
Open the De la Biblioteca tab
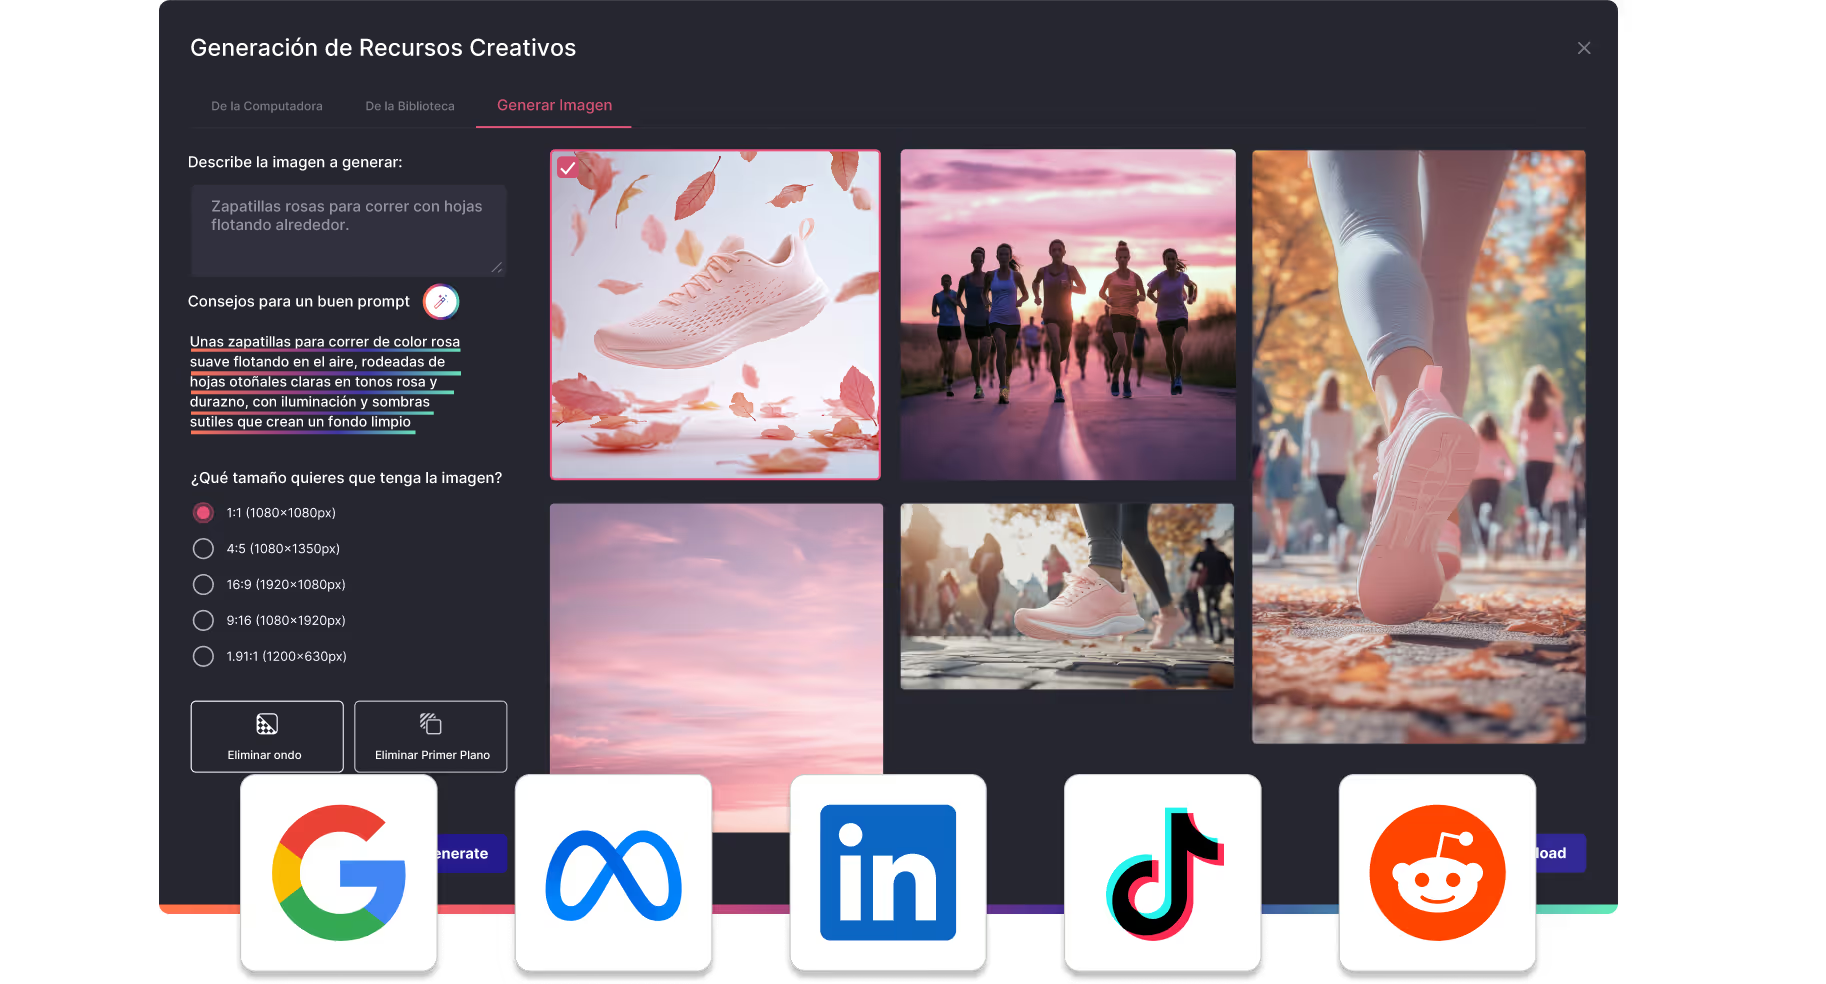[410, 106]
